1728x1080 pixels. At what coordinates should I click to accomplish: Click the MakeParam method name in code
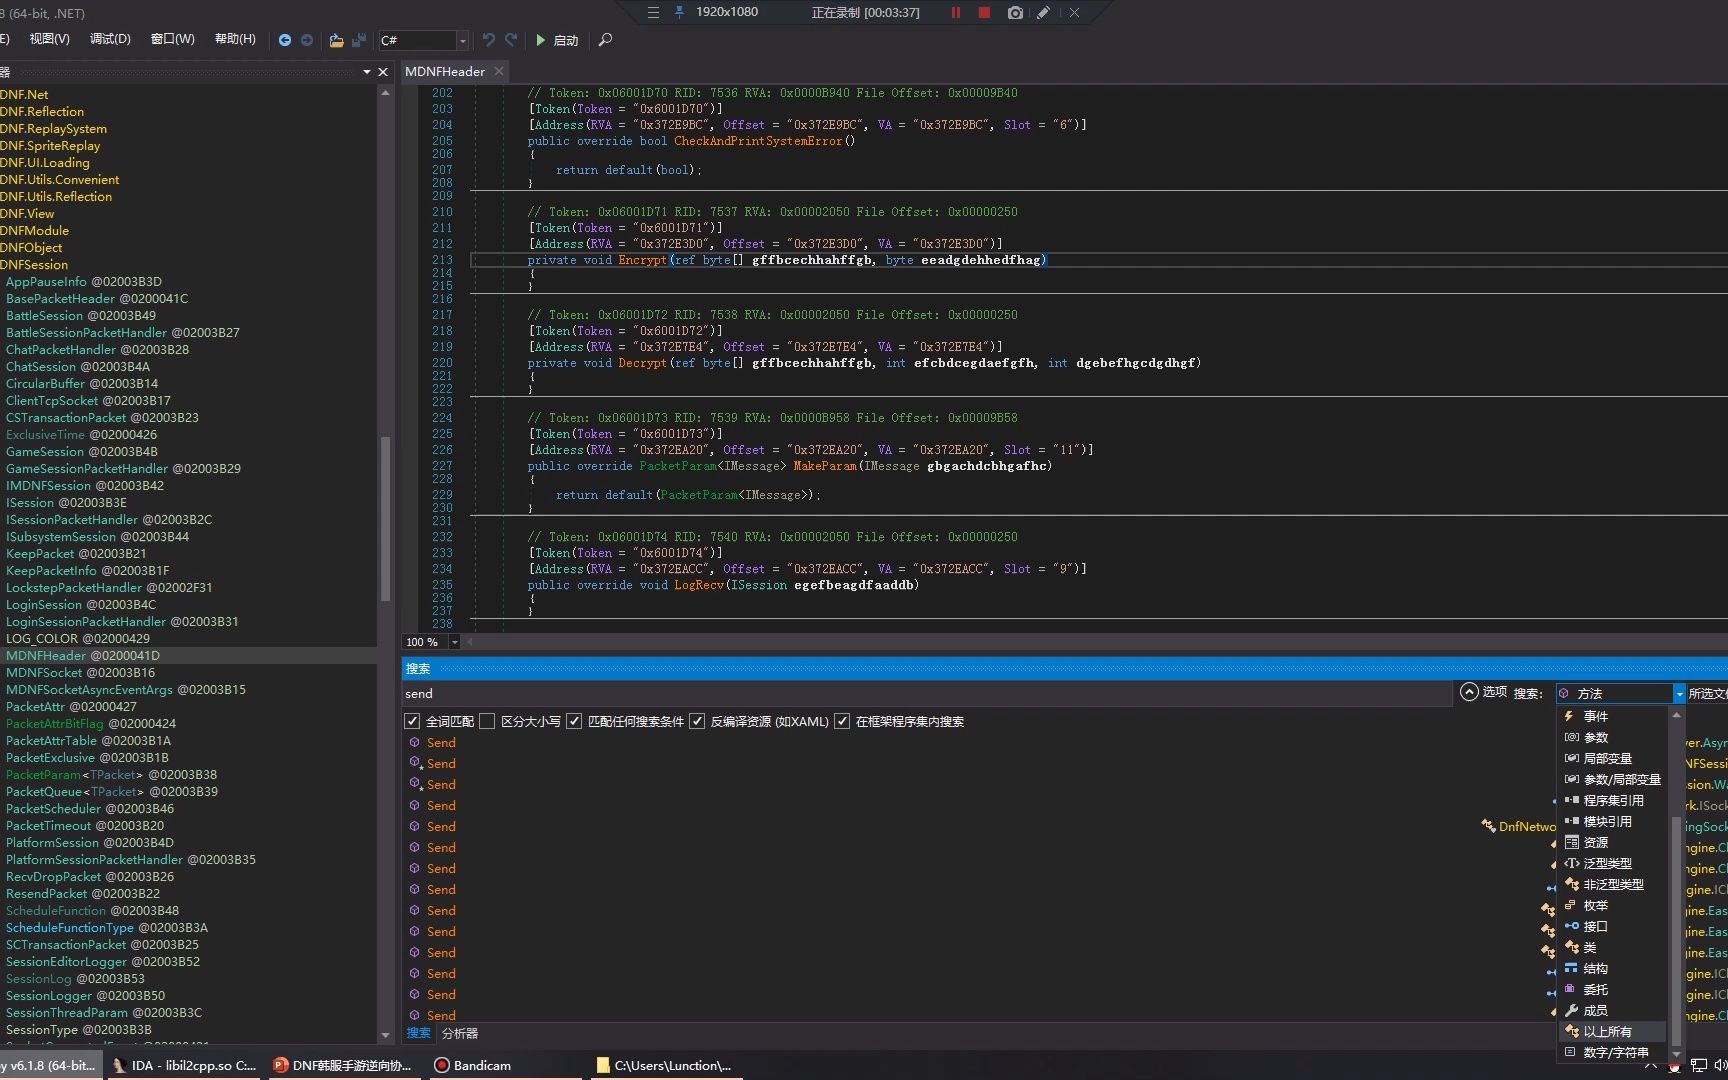pos(825,466)
